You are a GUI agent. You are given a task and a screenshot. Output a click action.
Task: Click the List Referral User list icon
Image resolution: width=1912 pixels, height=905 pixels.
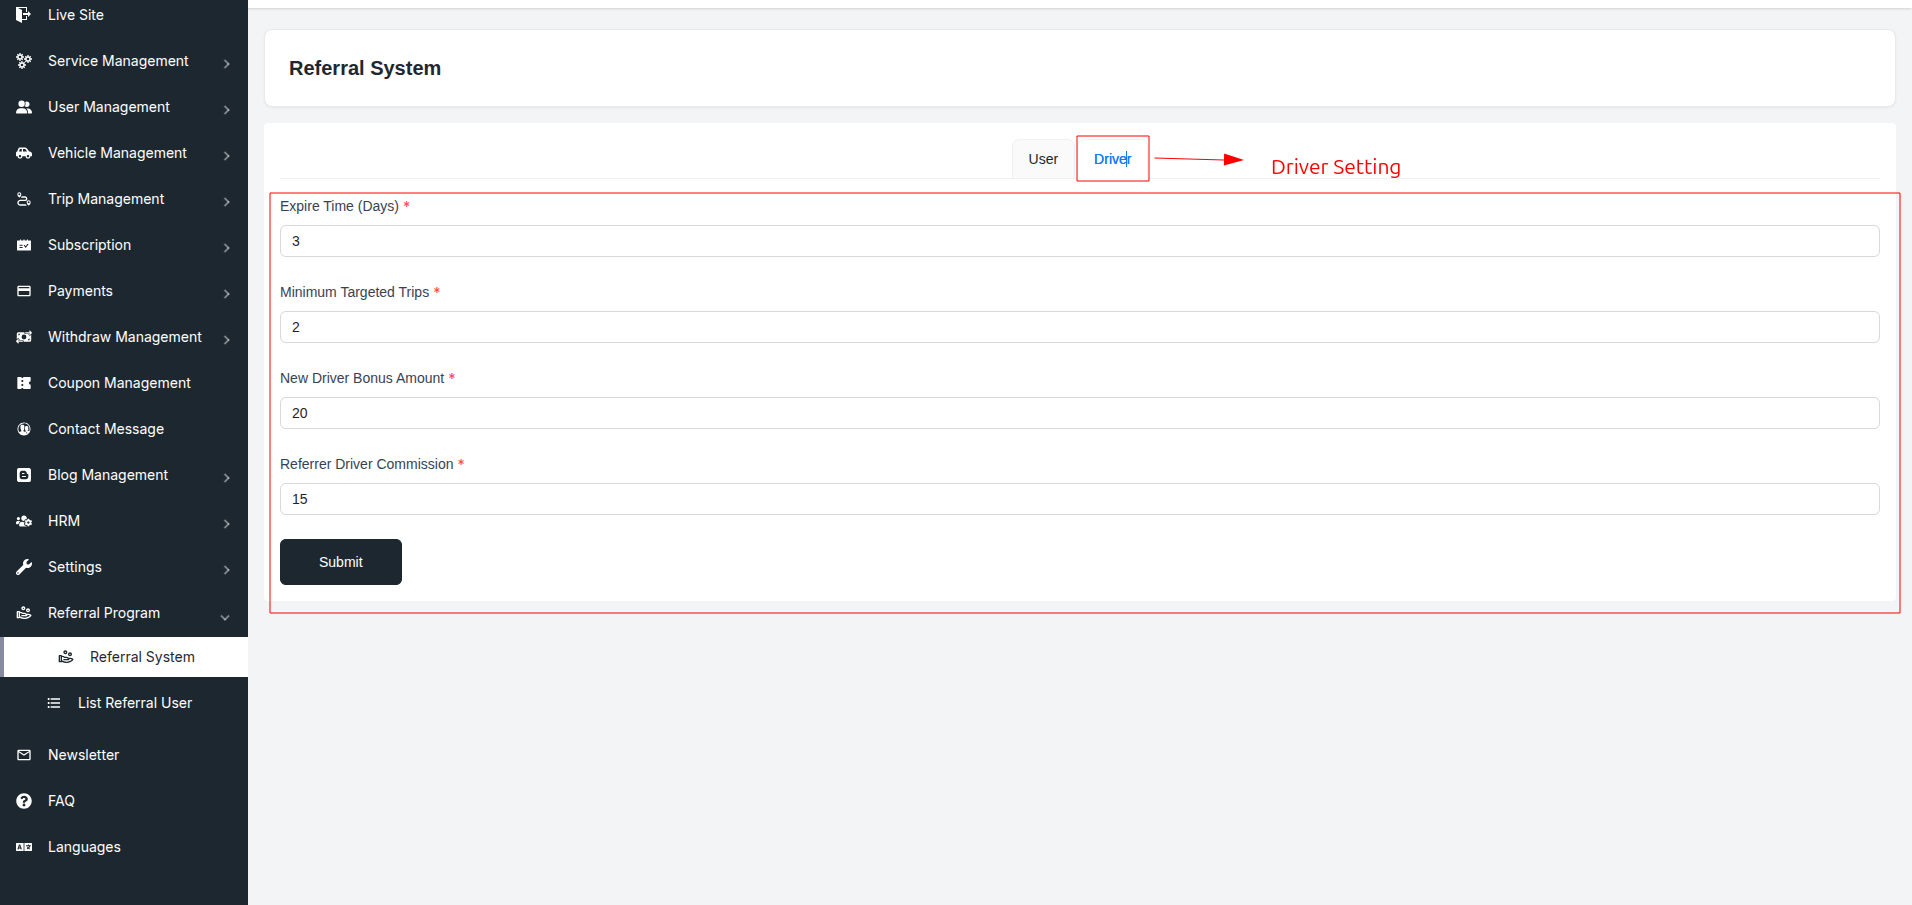pos(54,703)
